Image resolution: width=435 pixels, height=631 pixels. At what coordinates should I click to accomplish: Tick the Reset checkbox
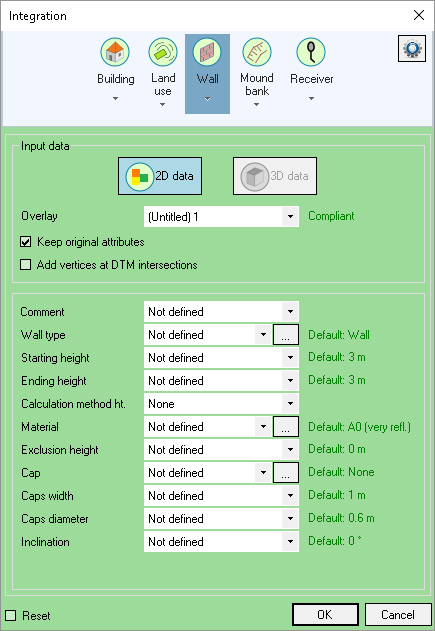(10, 615)
